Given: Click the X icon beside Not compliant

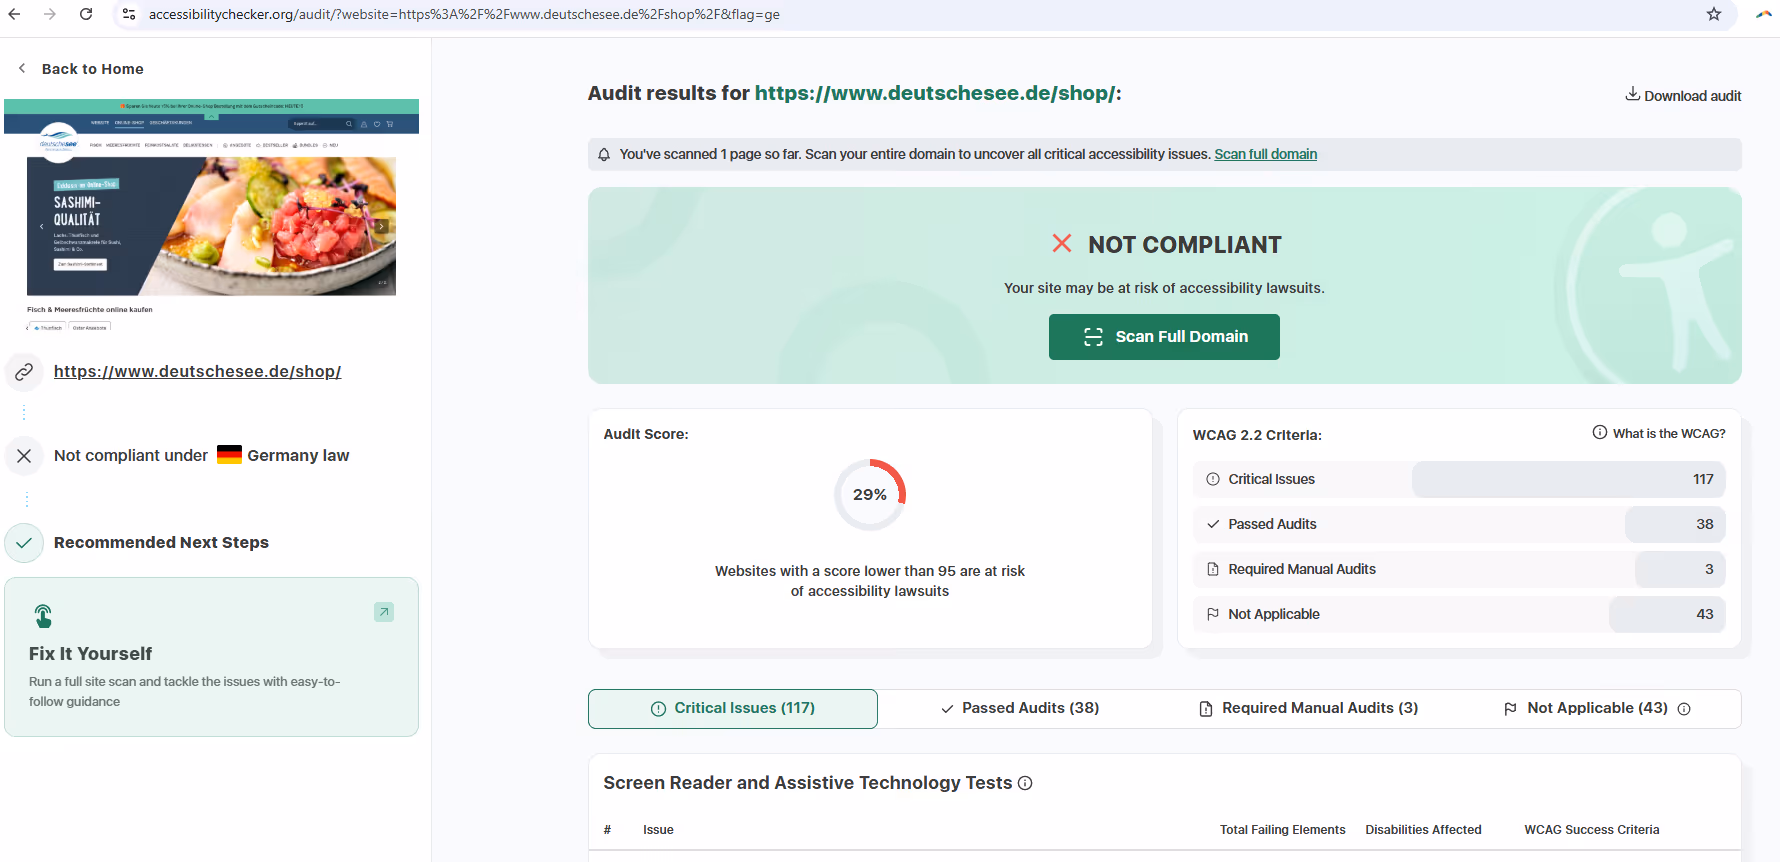Looking at the screenshot, I should pyautogui.click(x=24, y=456).
